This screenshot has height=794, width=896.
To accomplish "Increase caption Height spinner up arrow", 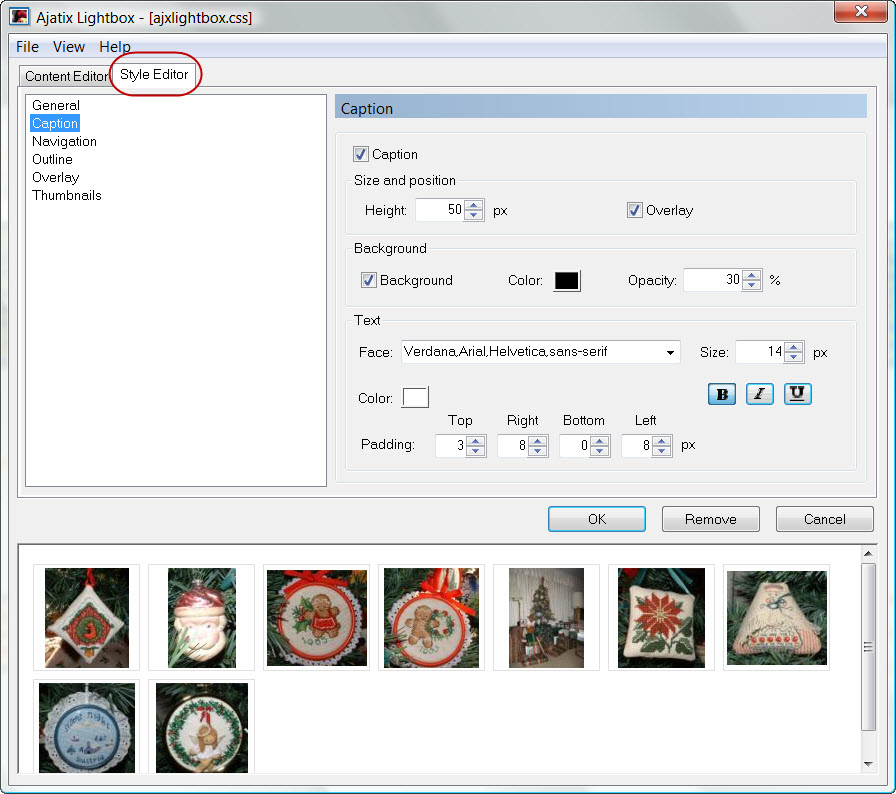I will [x=474, y=205].
